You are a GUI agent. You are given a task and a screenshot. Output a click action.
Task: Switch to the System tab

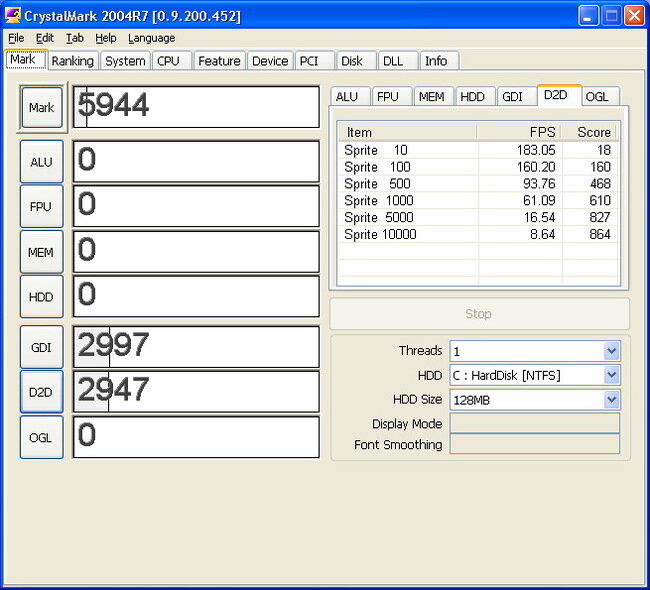[125, 61]
